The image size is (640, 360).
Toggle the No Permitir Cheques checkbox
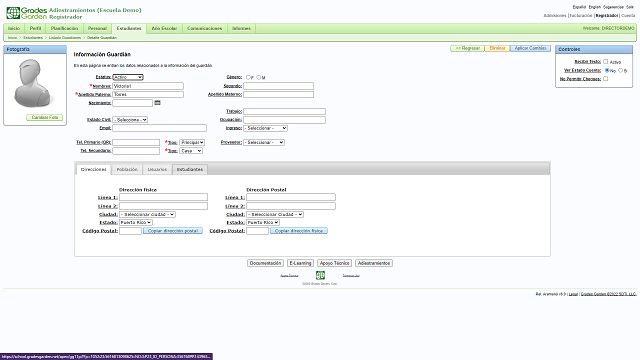point(606,79)
